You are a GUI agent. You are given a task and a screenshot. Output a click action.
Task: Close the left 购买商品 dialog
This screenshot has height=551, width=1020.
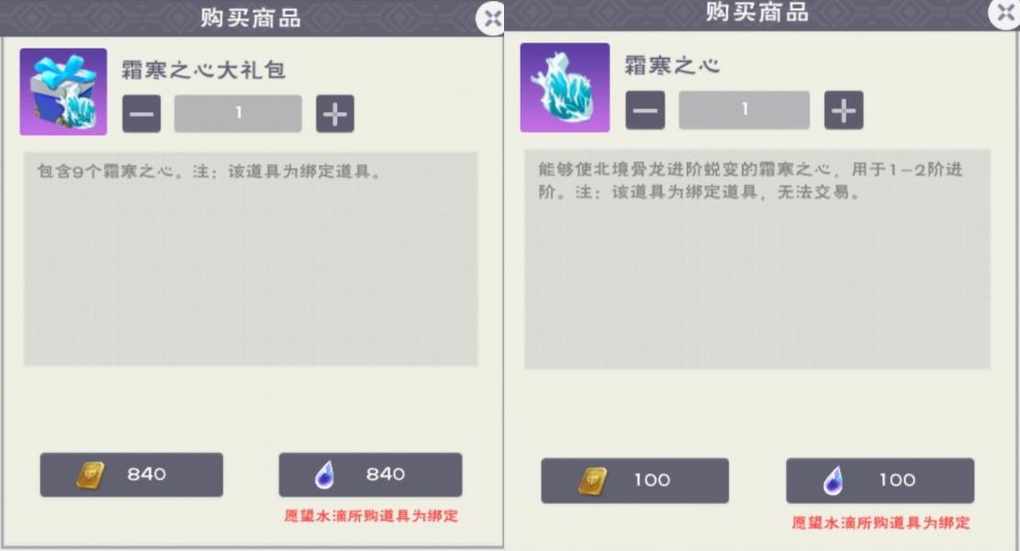pos(492,18)
